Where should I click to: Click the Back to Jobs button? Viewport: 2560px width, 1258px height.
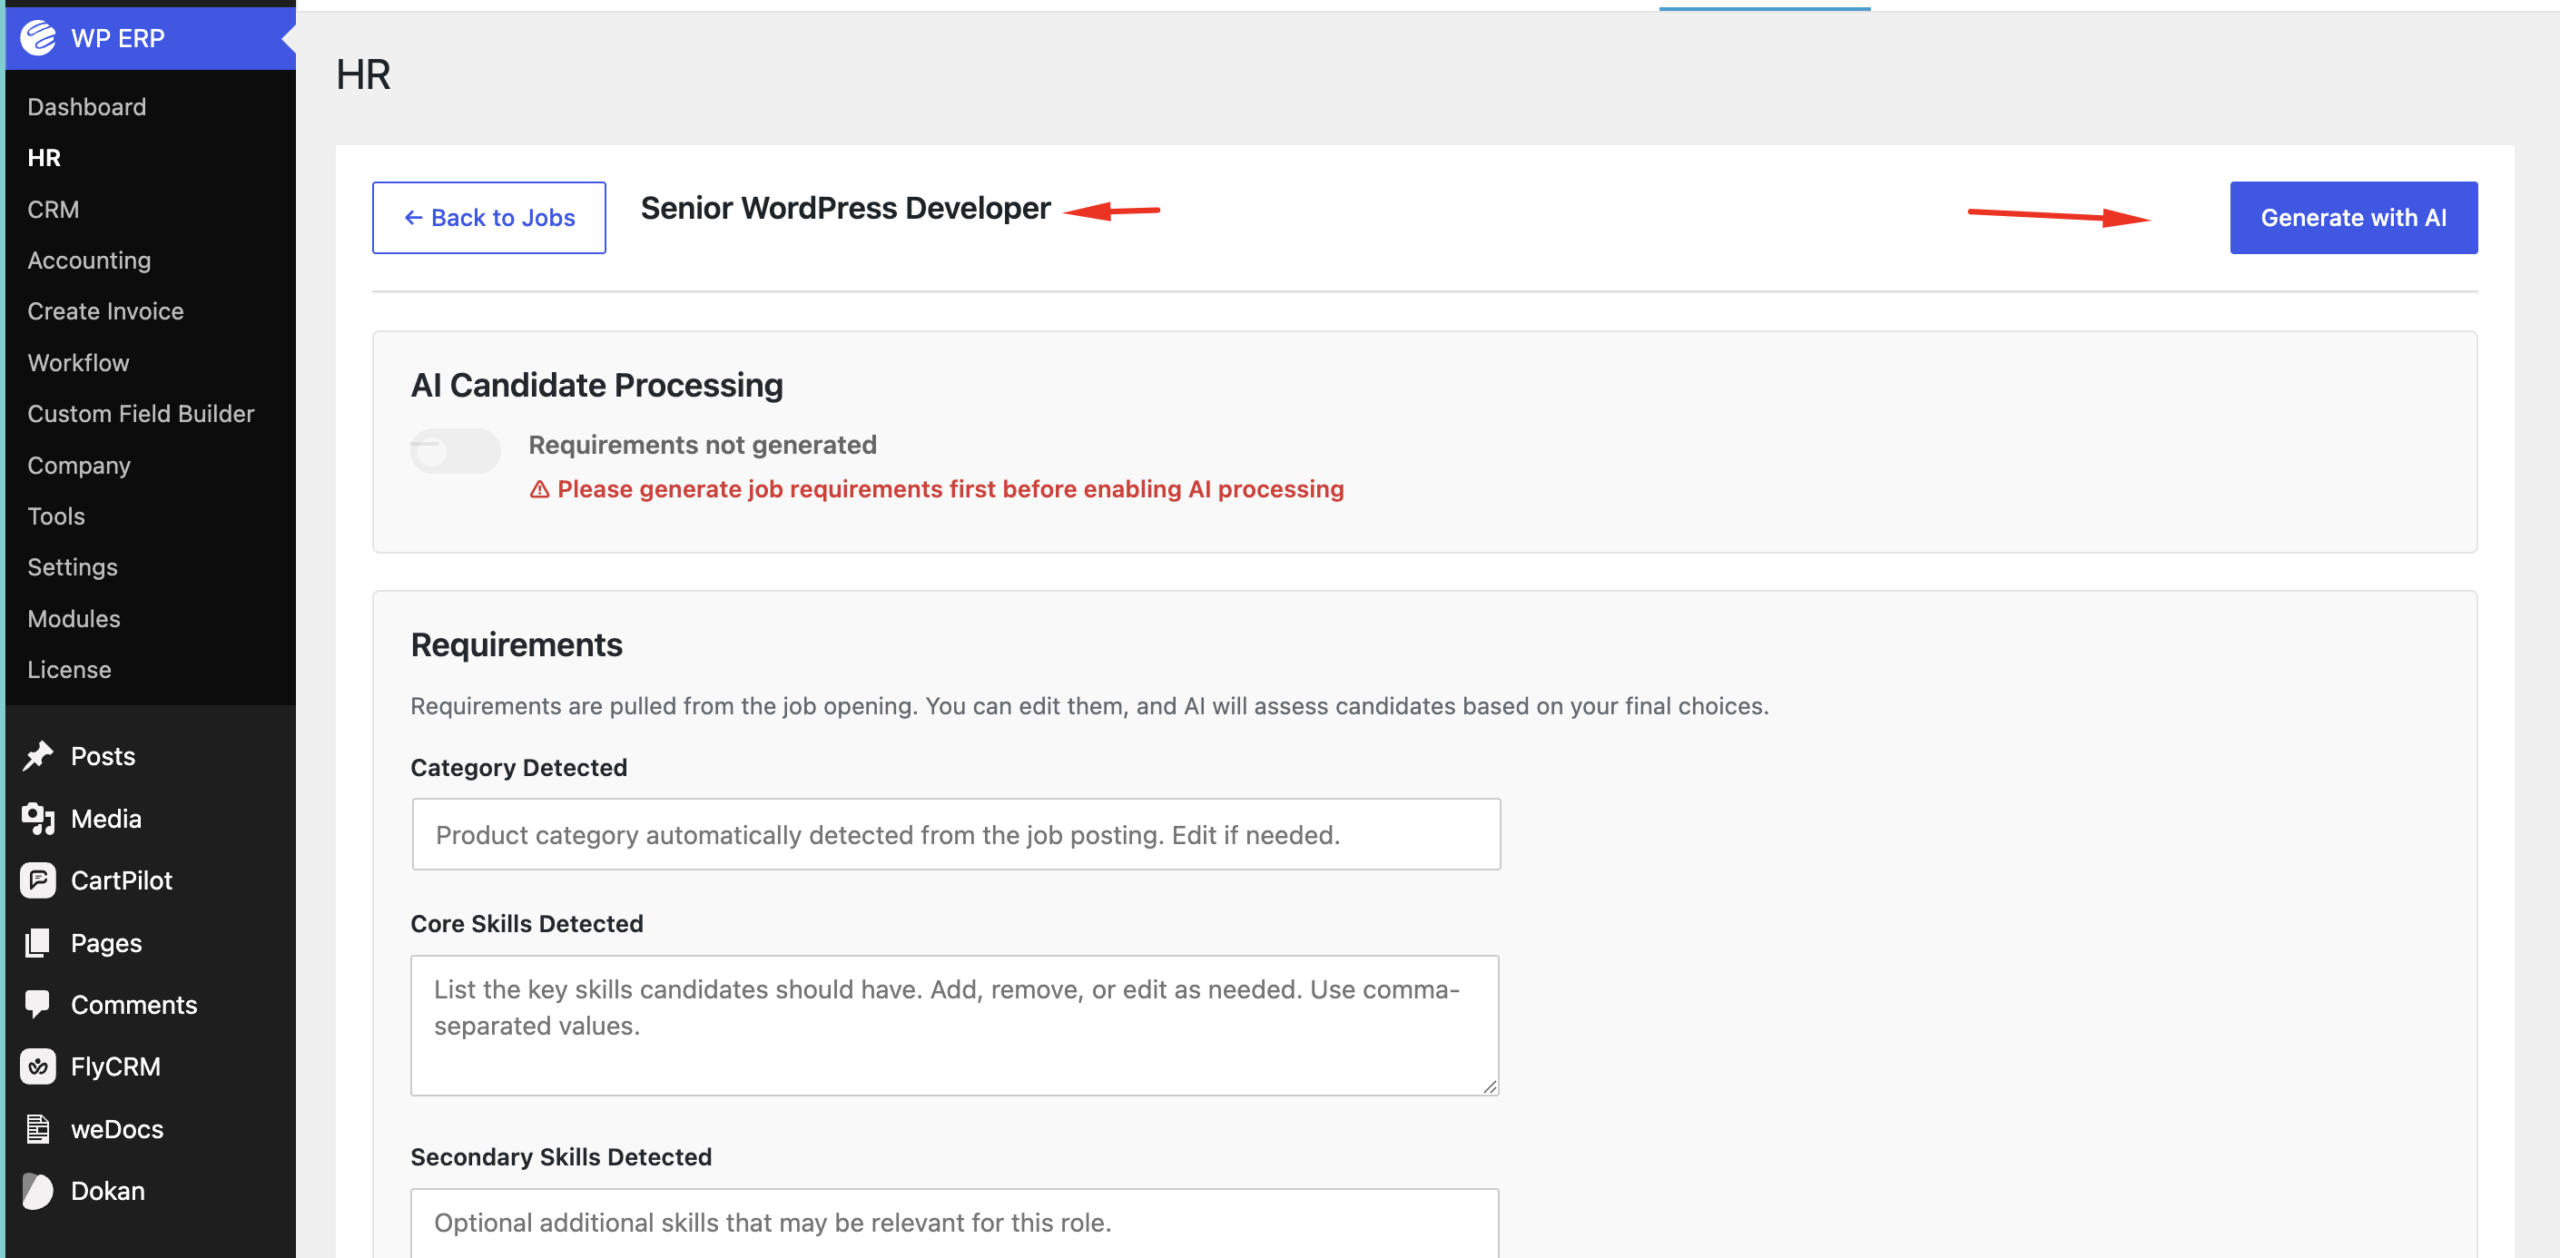[489, 217]
